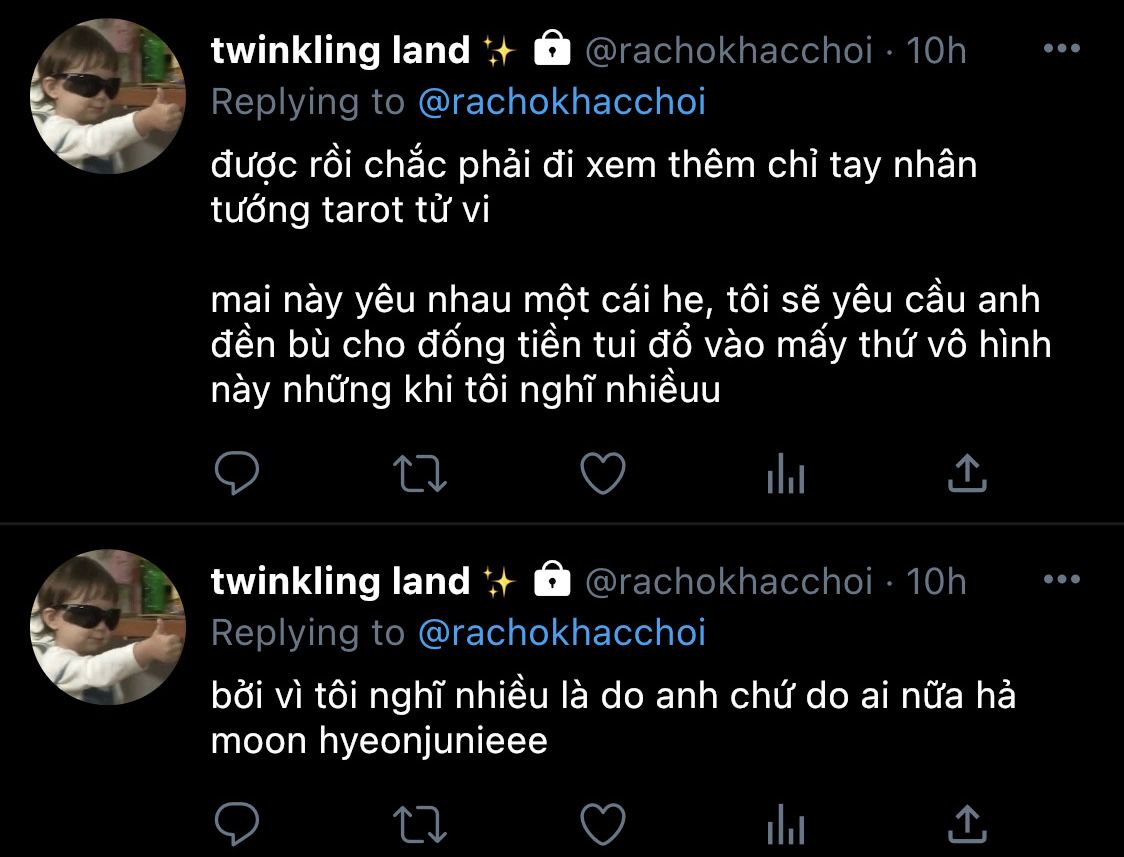
Task: Like the first tweet about tarot
Action: [x=603, y=474]
